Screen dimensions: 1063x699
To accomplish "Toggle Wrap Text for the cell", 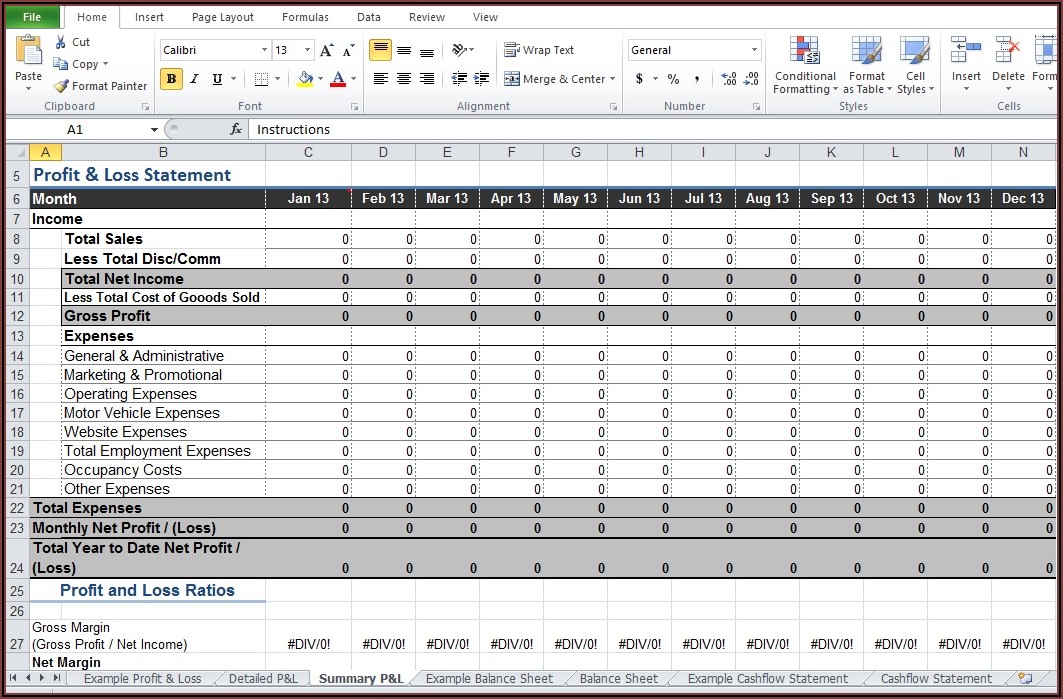I will coord(539,50).
